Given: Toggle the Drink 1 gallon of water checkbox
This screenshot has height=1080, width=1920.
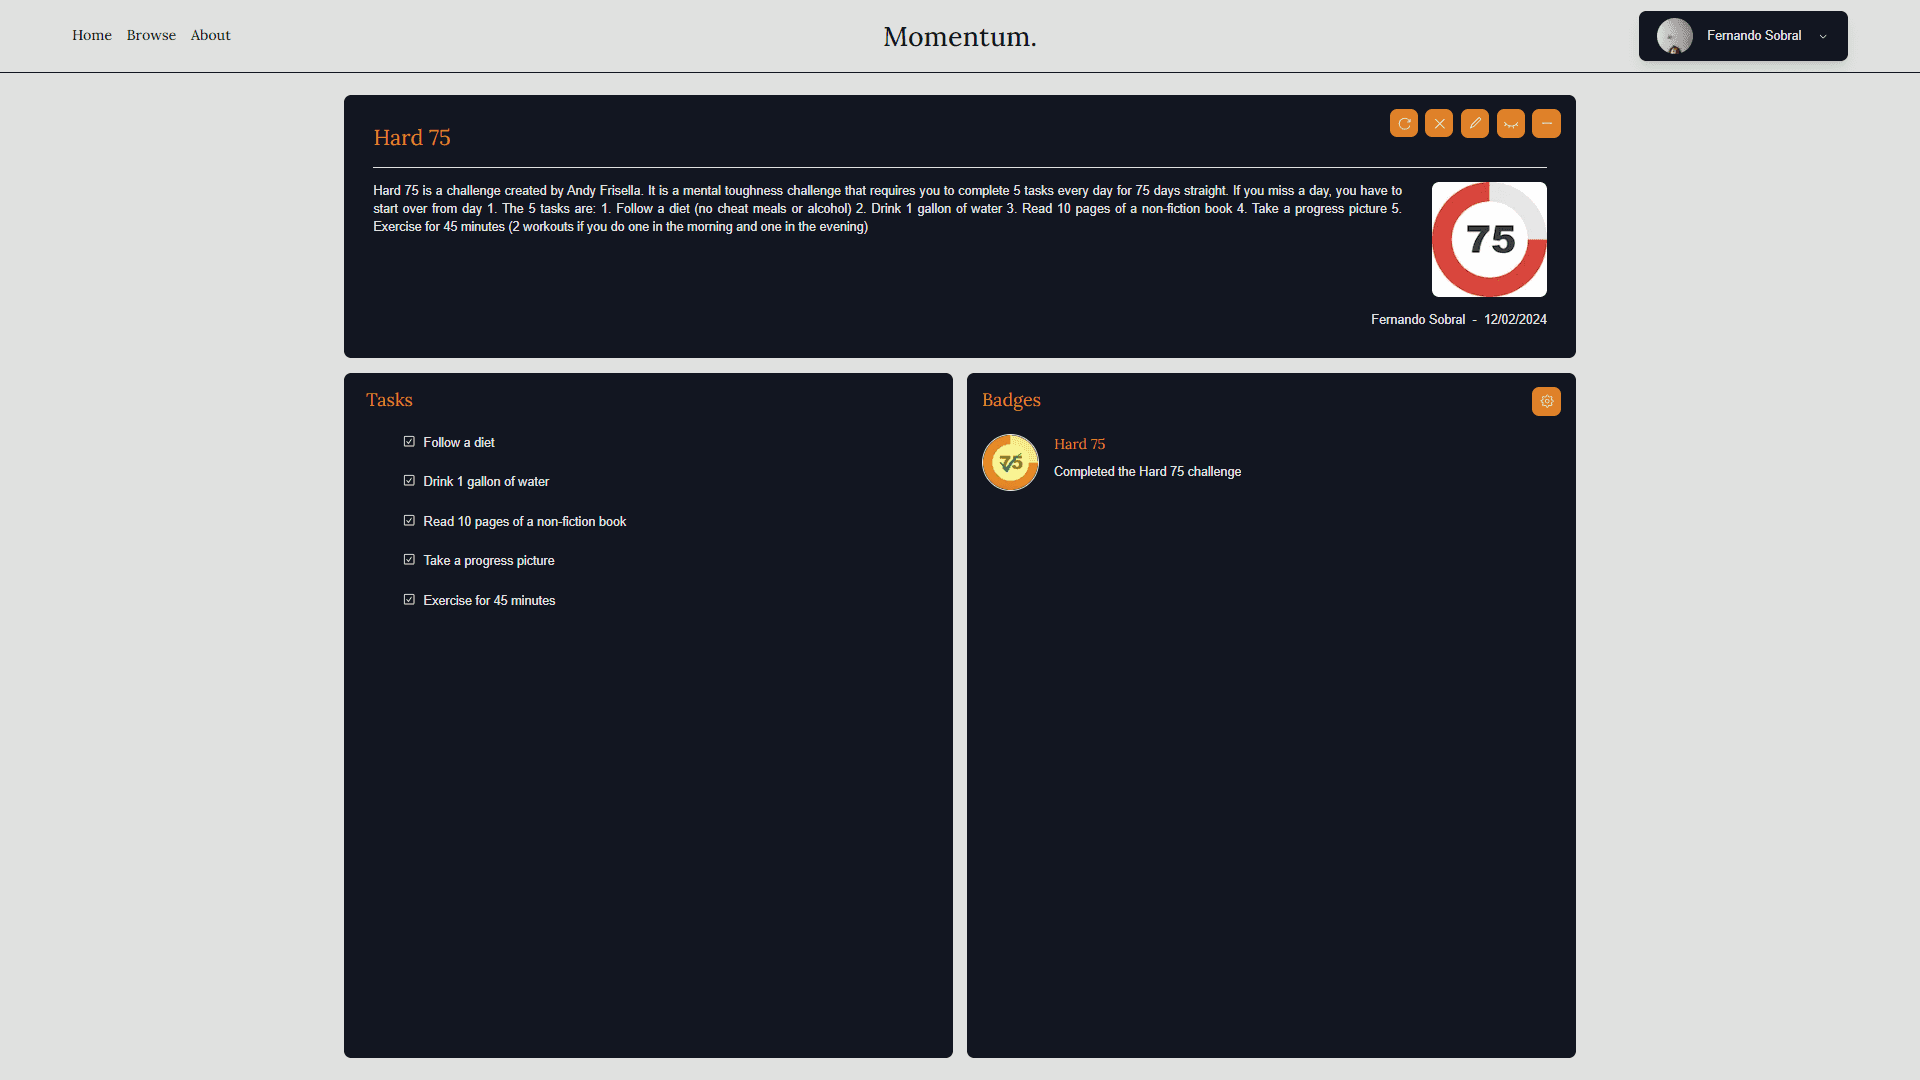Looking at the screenshot, I should coord(409,481).
